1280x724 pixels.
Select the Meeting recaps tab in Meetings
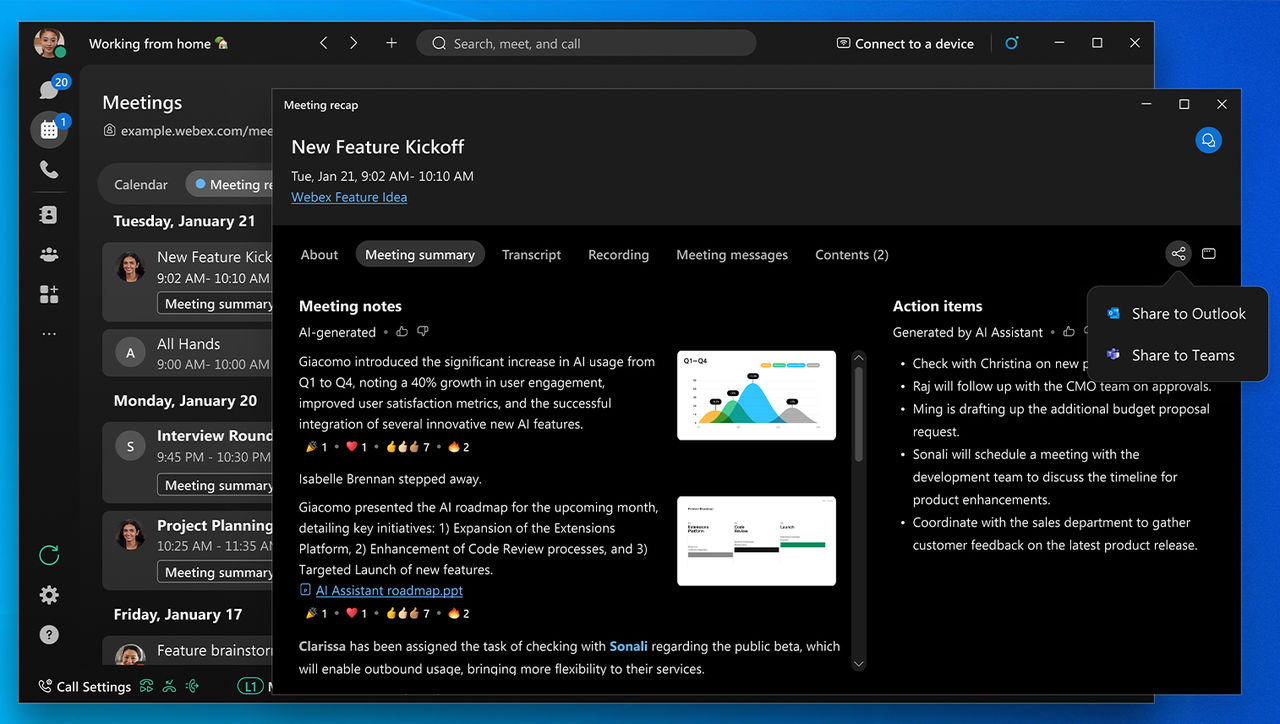pos(231,184)
